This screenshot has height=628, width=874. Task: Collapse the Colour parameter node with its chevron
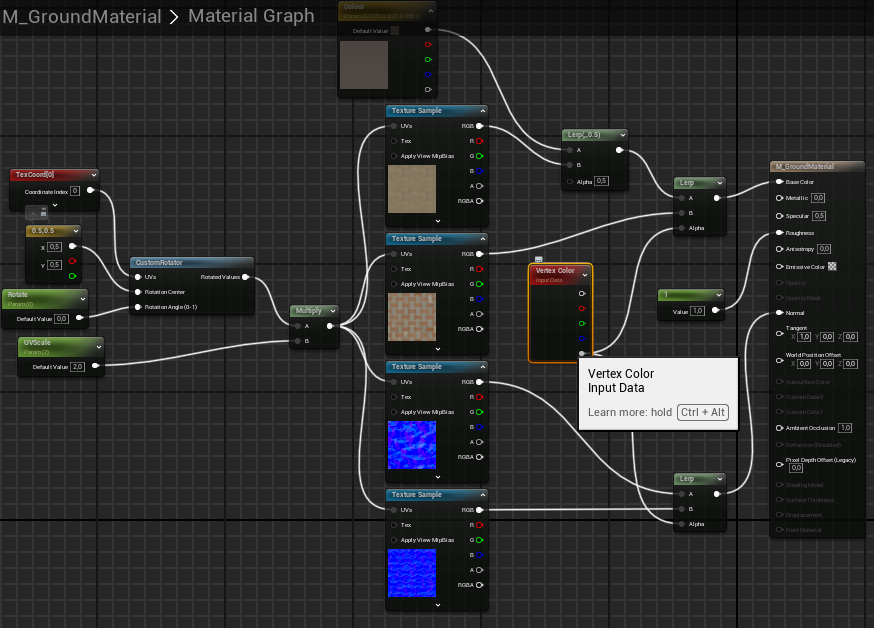coord(429,9)
